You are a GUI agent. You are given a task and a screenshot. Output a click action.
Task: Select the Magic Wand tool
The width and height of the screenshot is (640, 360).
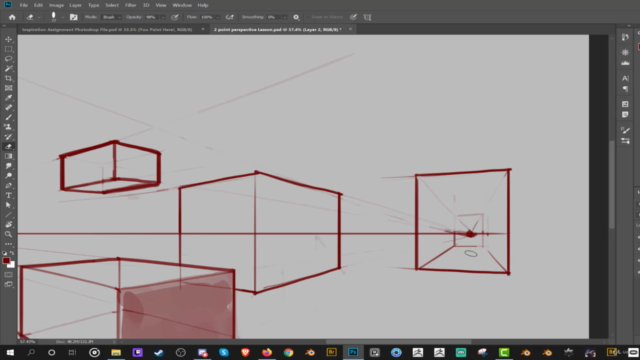point(8,69)
